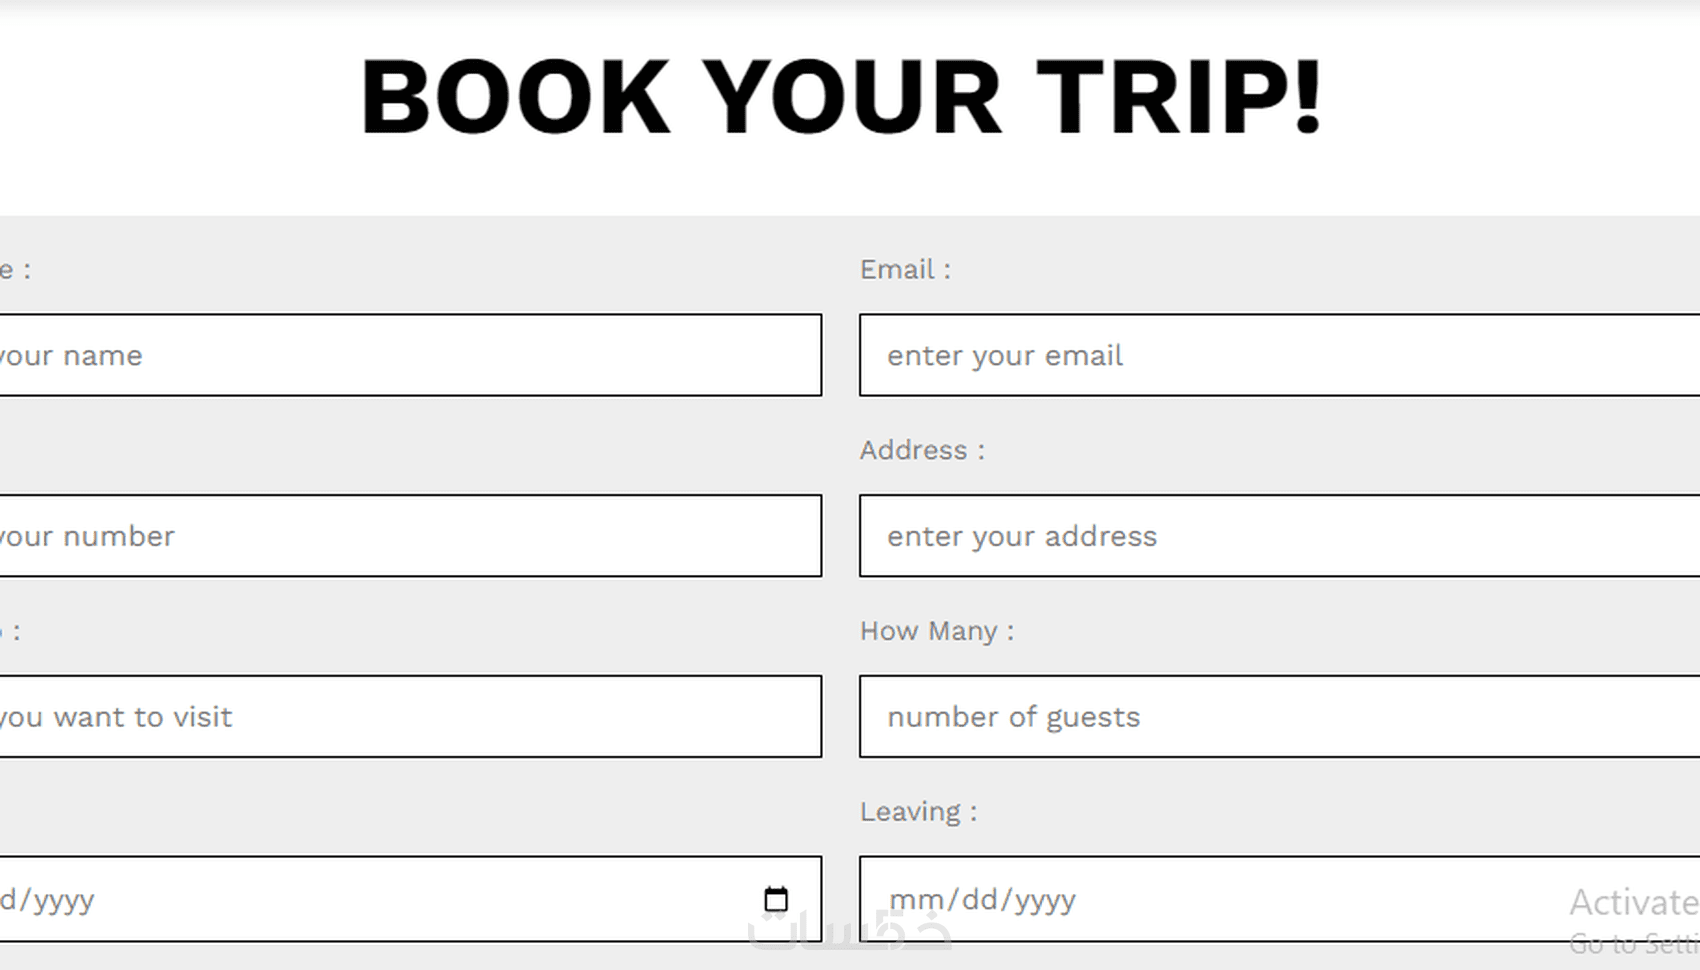Click the 'BOOK YOUR TRIP!' heading
The image size is (1700, 970).
tap(842, 96)
